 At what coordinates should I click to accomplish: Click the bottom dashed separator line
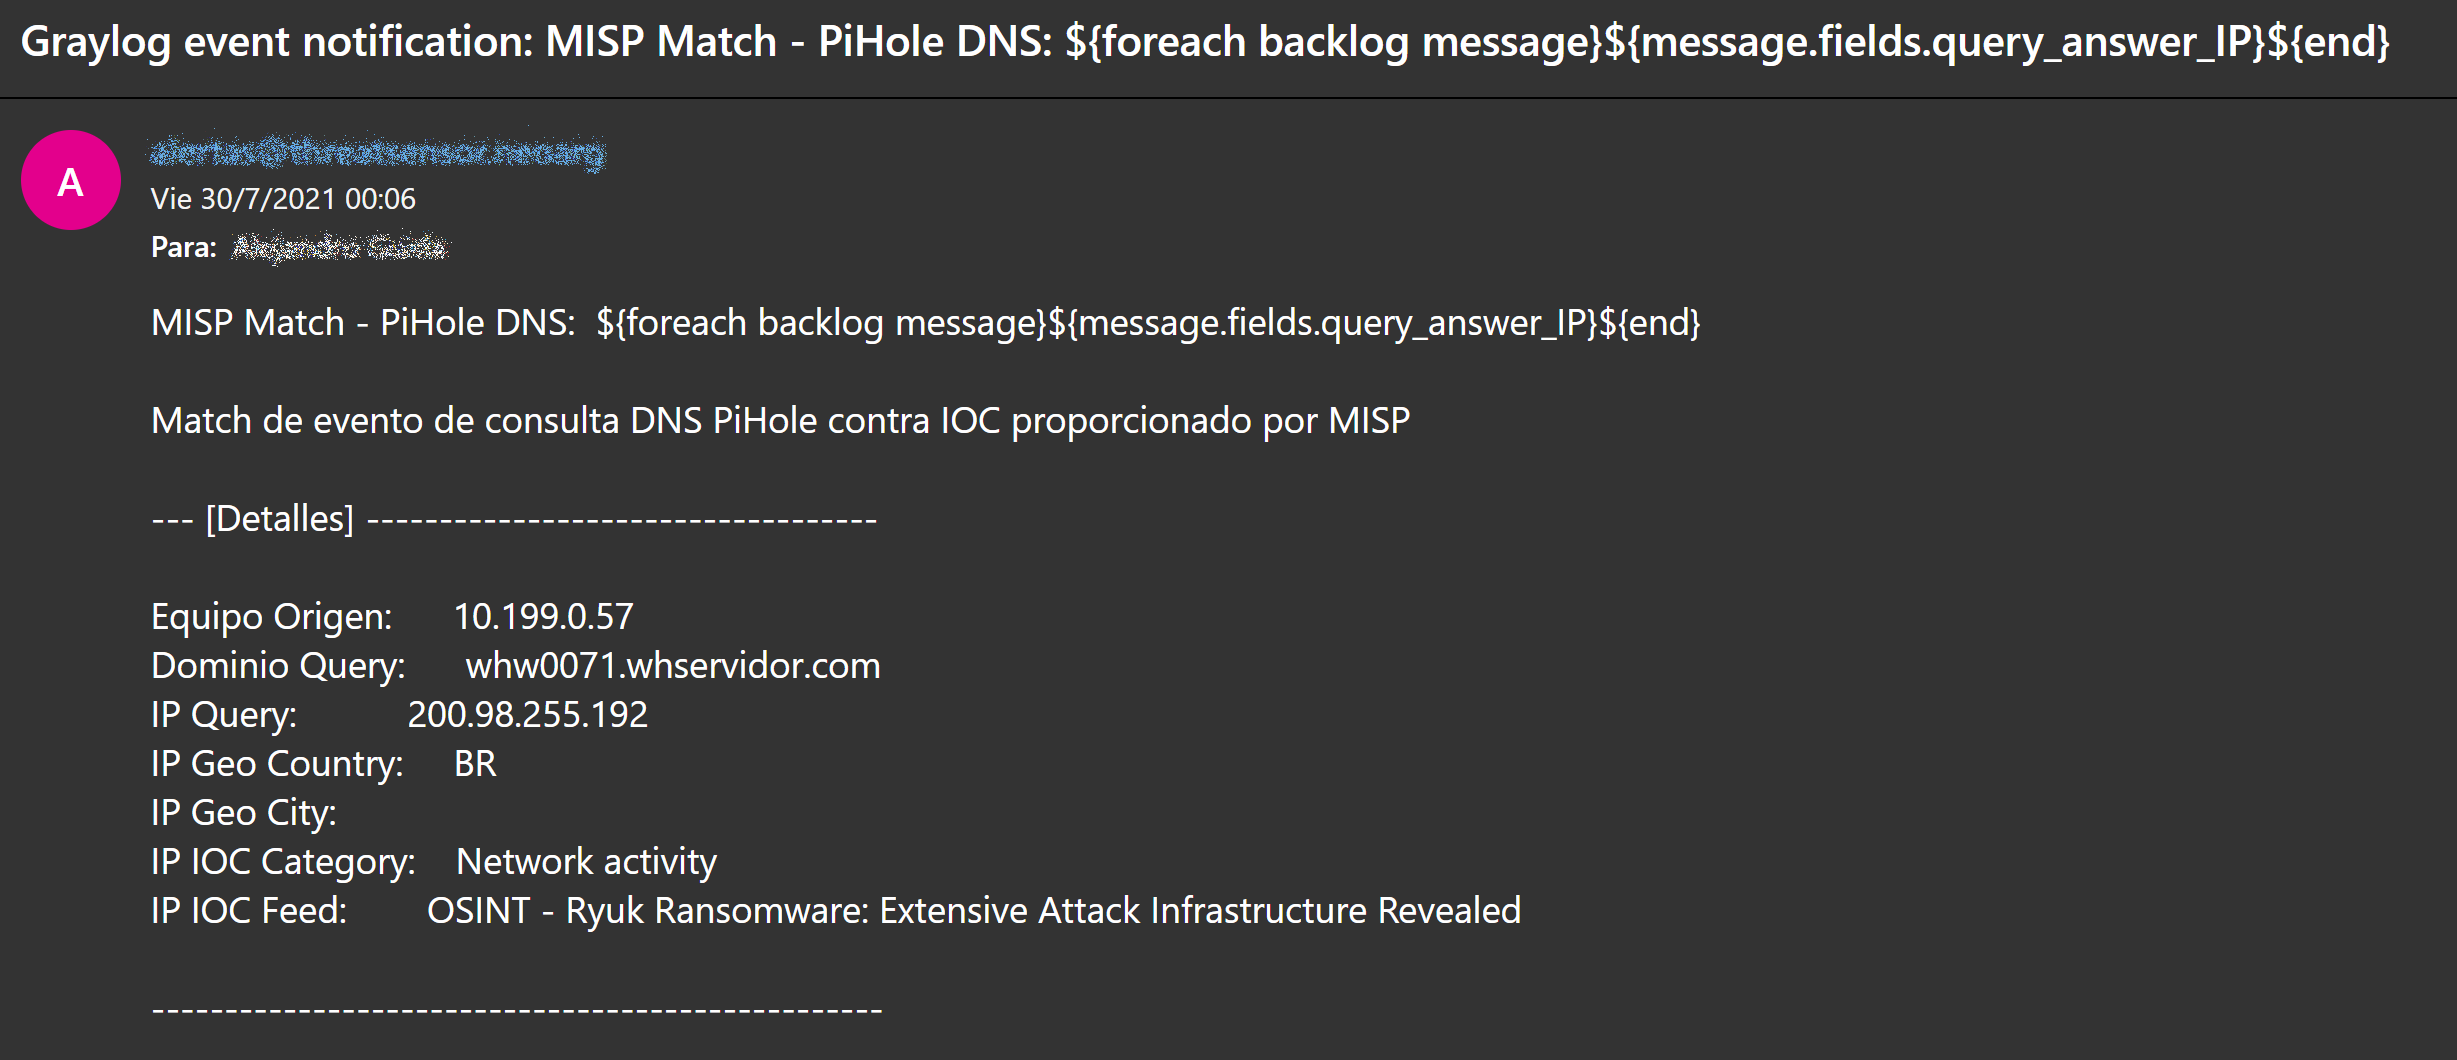(x=517, y=1011)
